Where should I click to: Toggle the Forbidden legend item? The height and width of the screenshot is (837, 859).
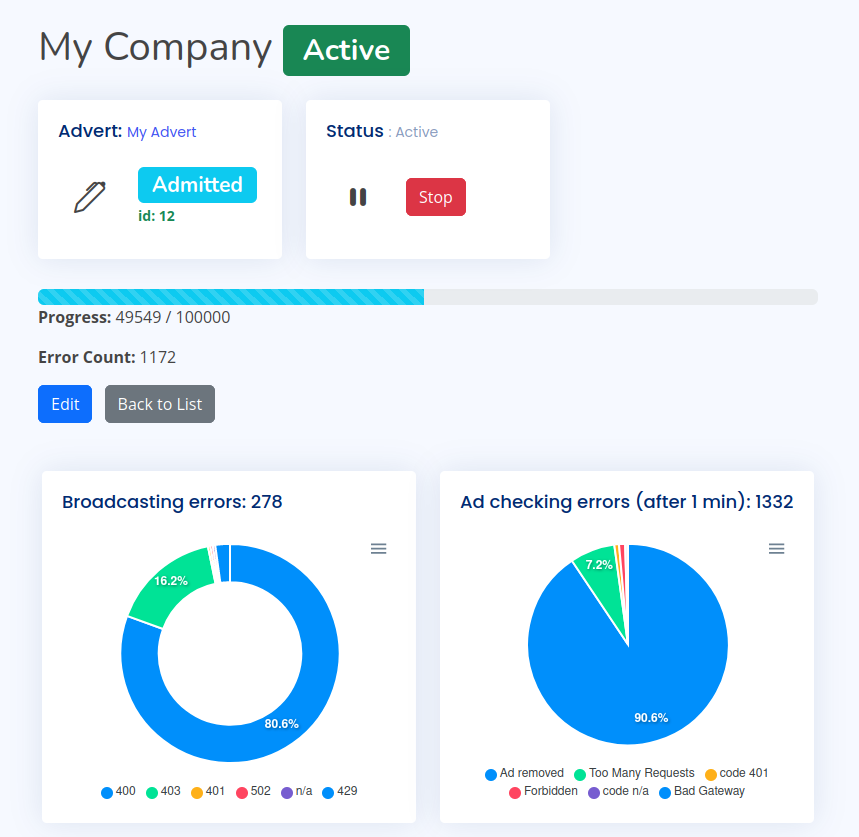coord(544,792)
